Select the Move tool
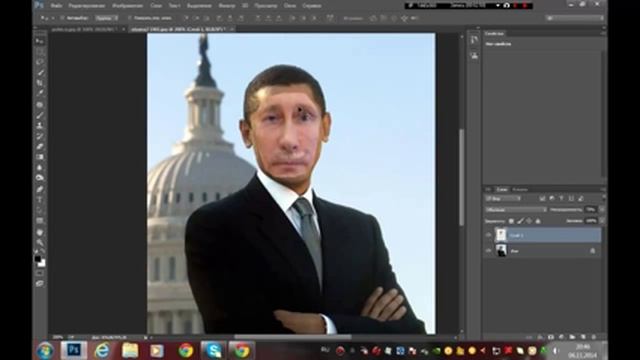640x360 pixels. click(x=40, y=41)
